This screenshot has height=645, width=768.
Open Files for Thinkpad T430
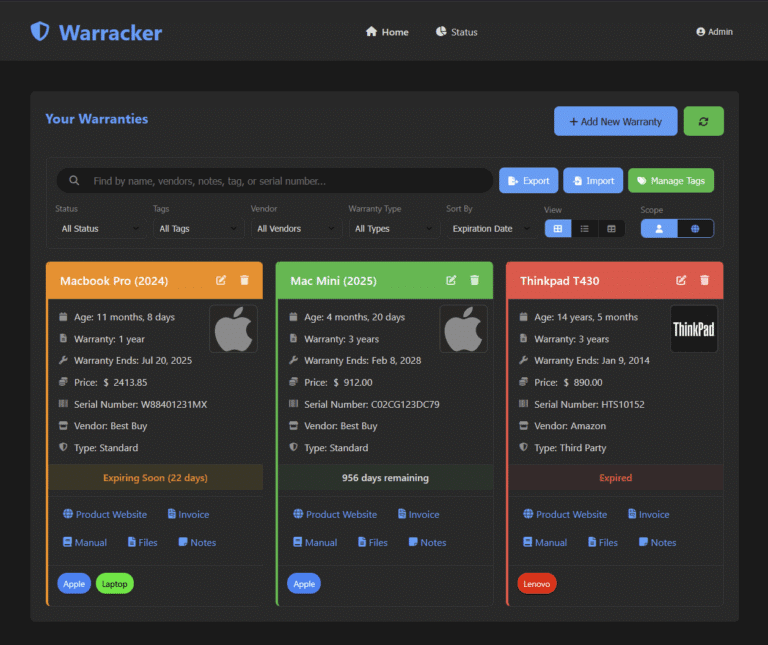click(x=602, y=542)
